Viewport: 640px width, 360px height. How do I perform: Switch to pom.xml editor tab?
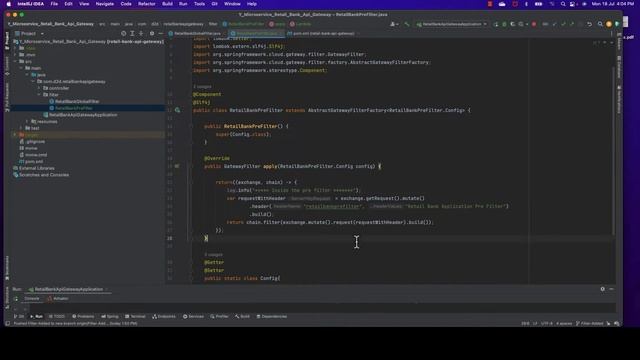[322, 33]
